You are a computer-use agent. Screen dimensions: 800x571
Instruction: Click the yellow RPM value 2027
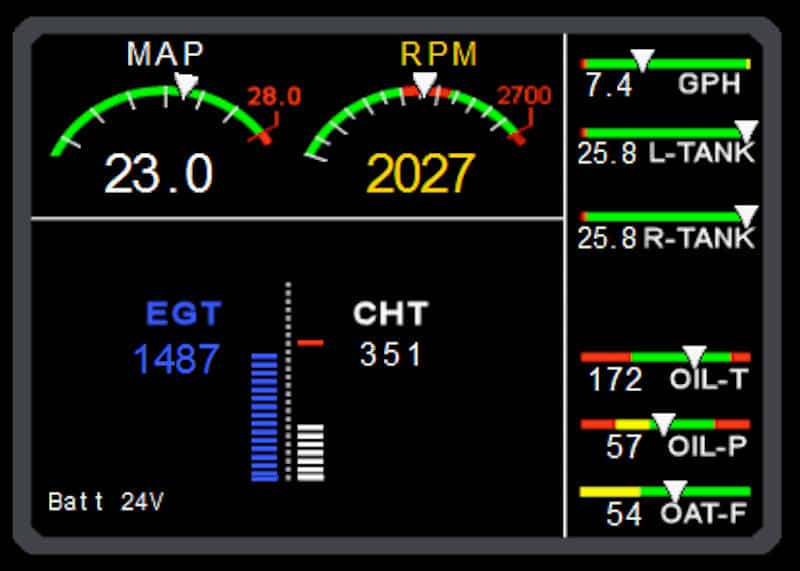coord(420,174)
